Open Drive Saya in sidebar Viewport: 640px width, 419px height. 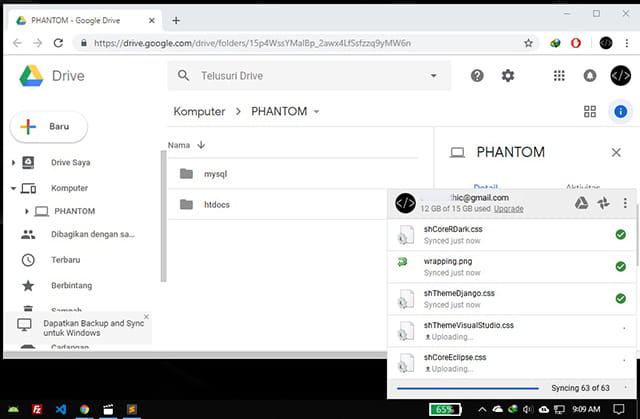click(x=71, y=163)
